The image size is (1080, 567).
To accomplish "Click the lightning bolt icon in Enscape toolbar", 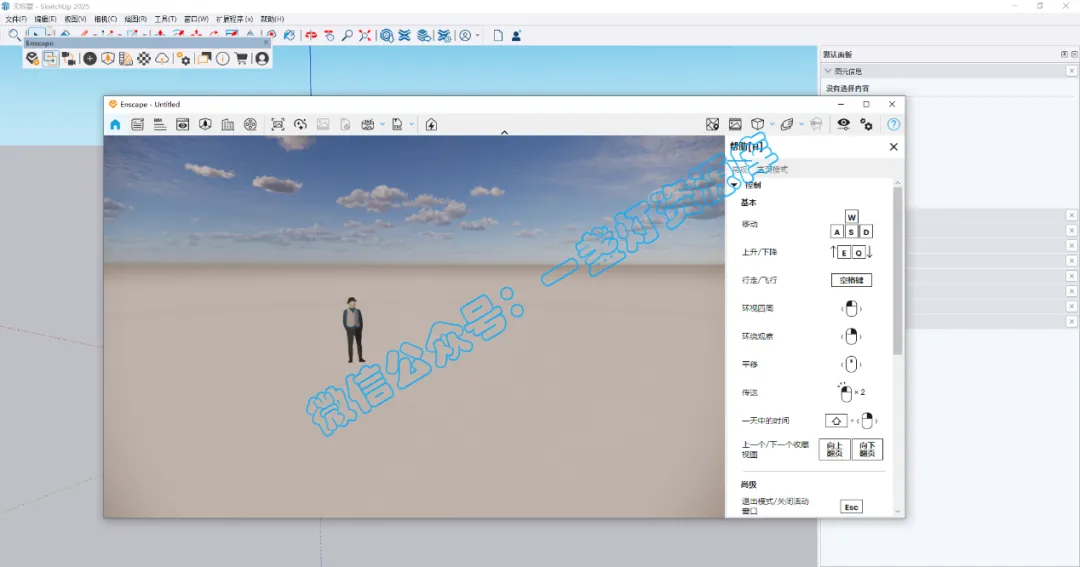I will 431,125.
